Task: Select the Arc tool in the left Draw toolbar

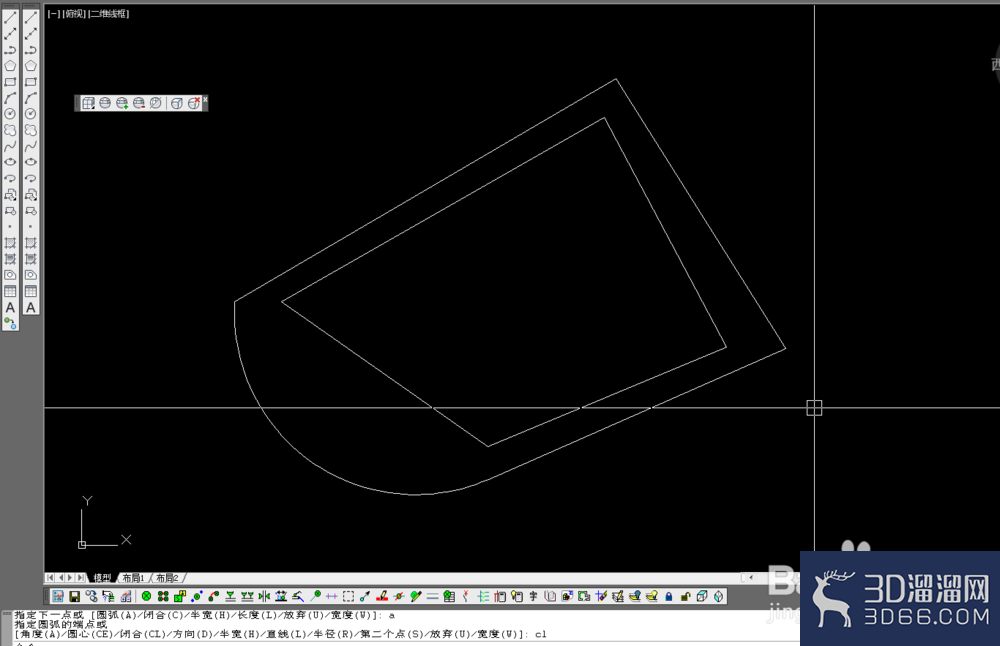Action: 10,98
